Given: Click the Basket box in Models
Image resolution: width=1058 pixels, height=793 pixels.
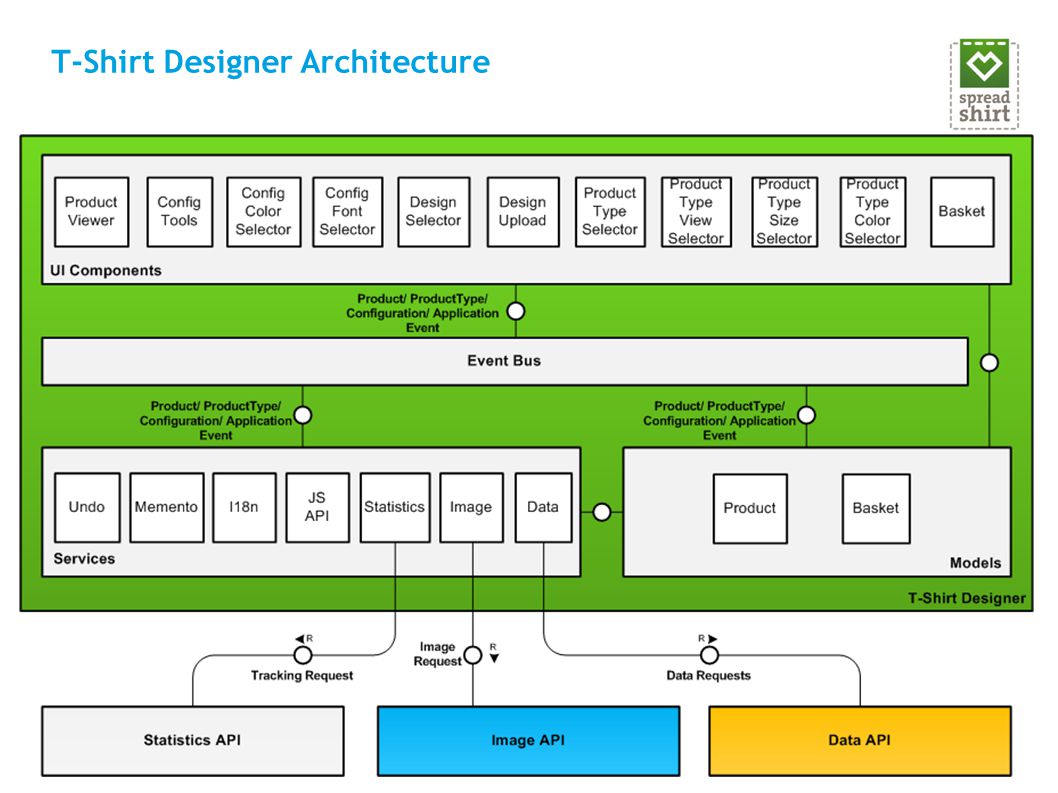Looking at the screenshot, I should [x=876, y=508].
